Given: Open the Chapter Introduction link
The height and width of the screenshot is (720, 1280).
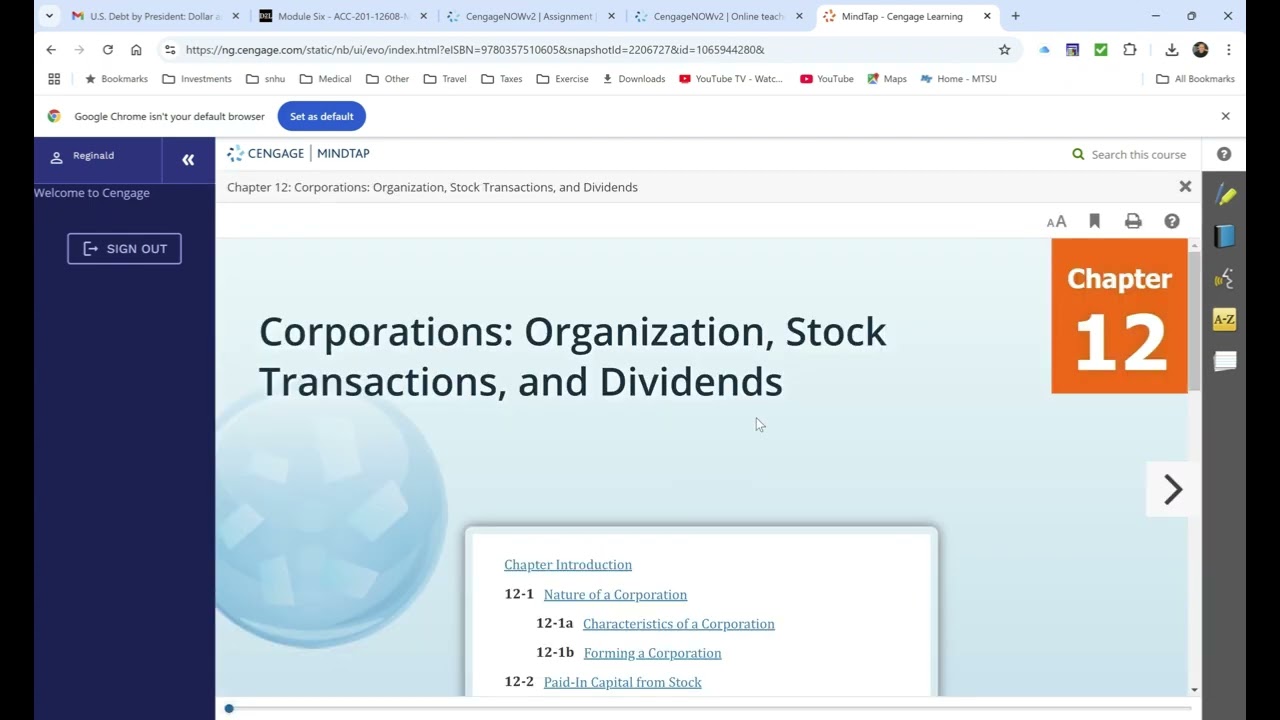Looking at the screenshot, I should coord(568,565).
